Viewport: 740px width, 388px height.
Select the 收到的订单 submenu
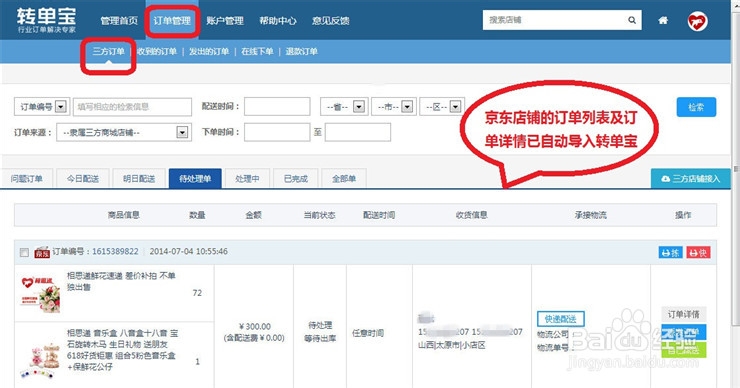click(157, 51)
